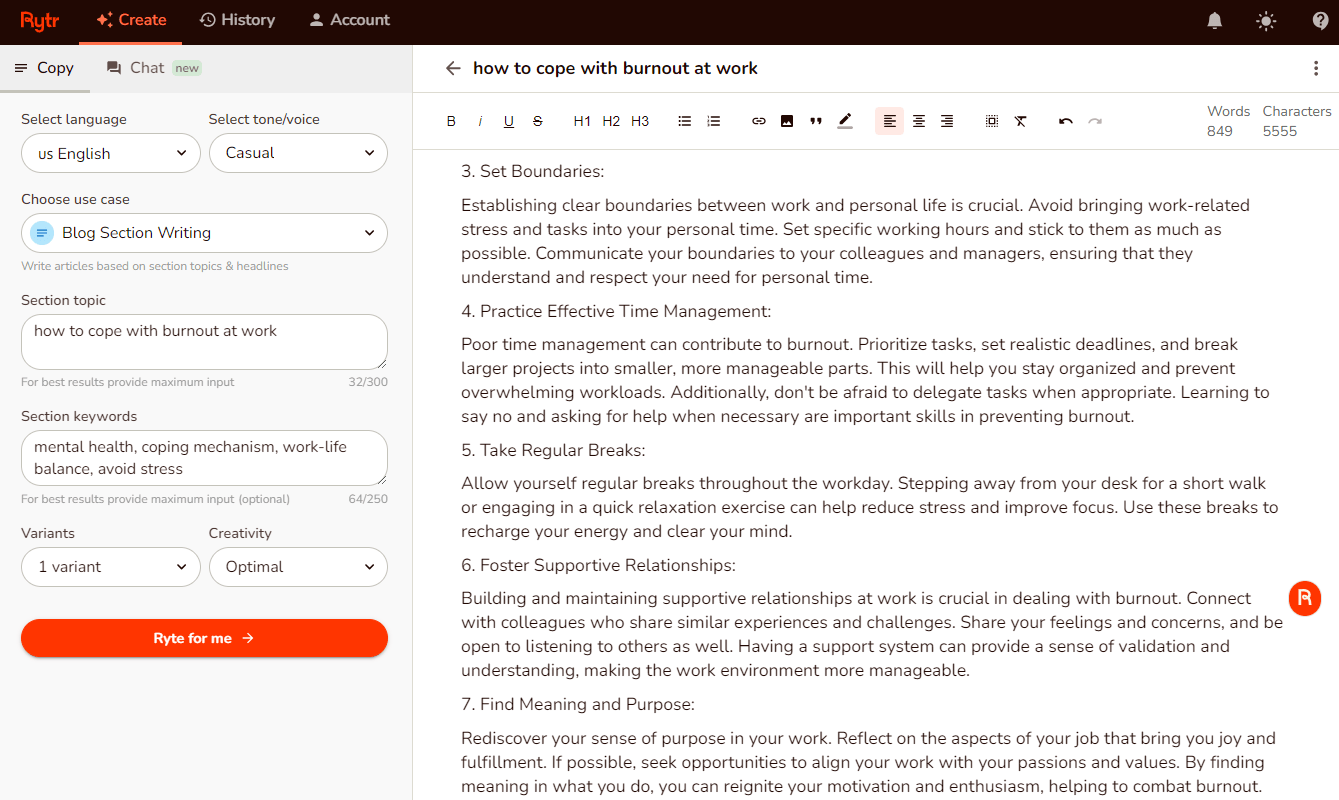Open the History menu item

coord(237,20)
